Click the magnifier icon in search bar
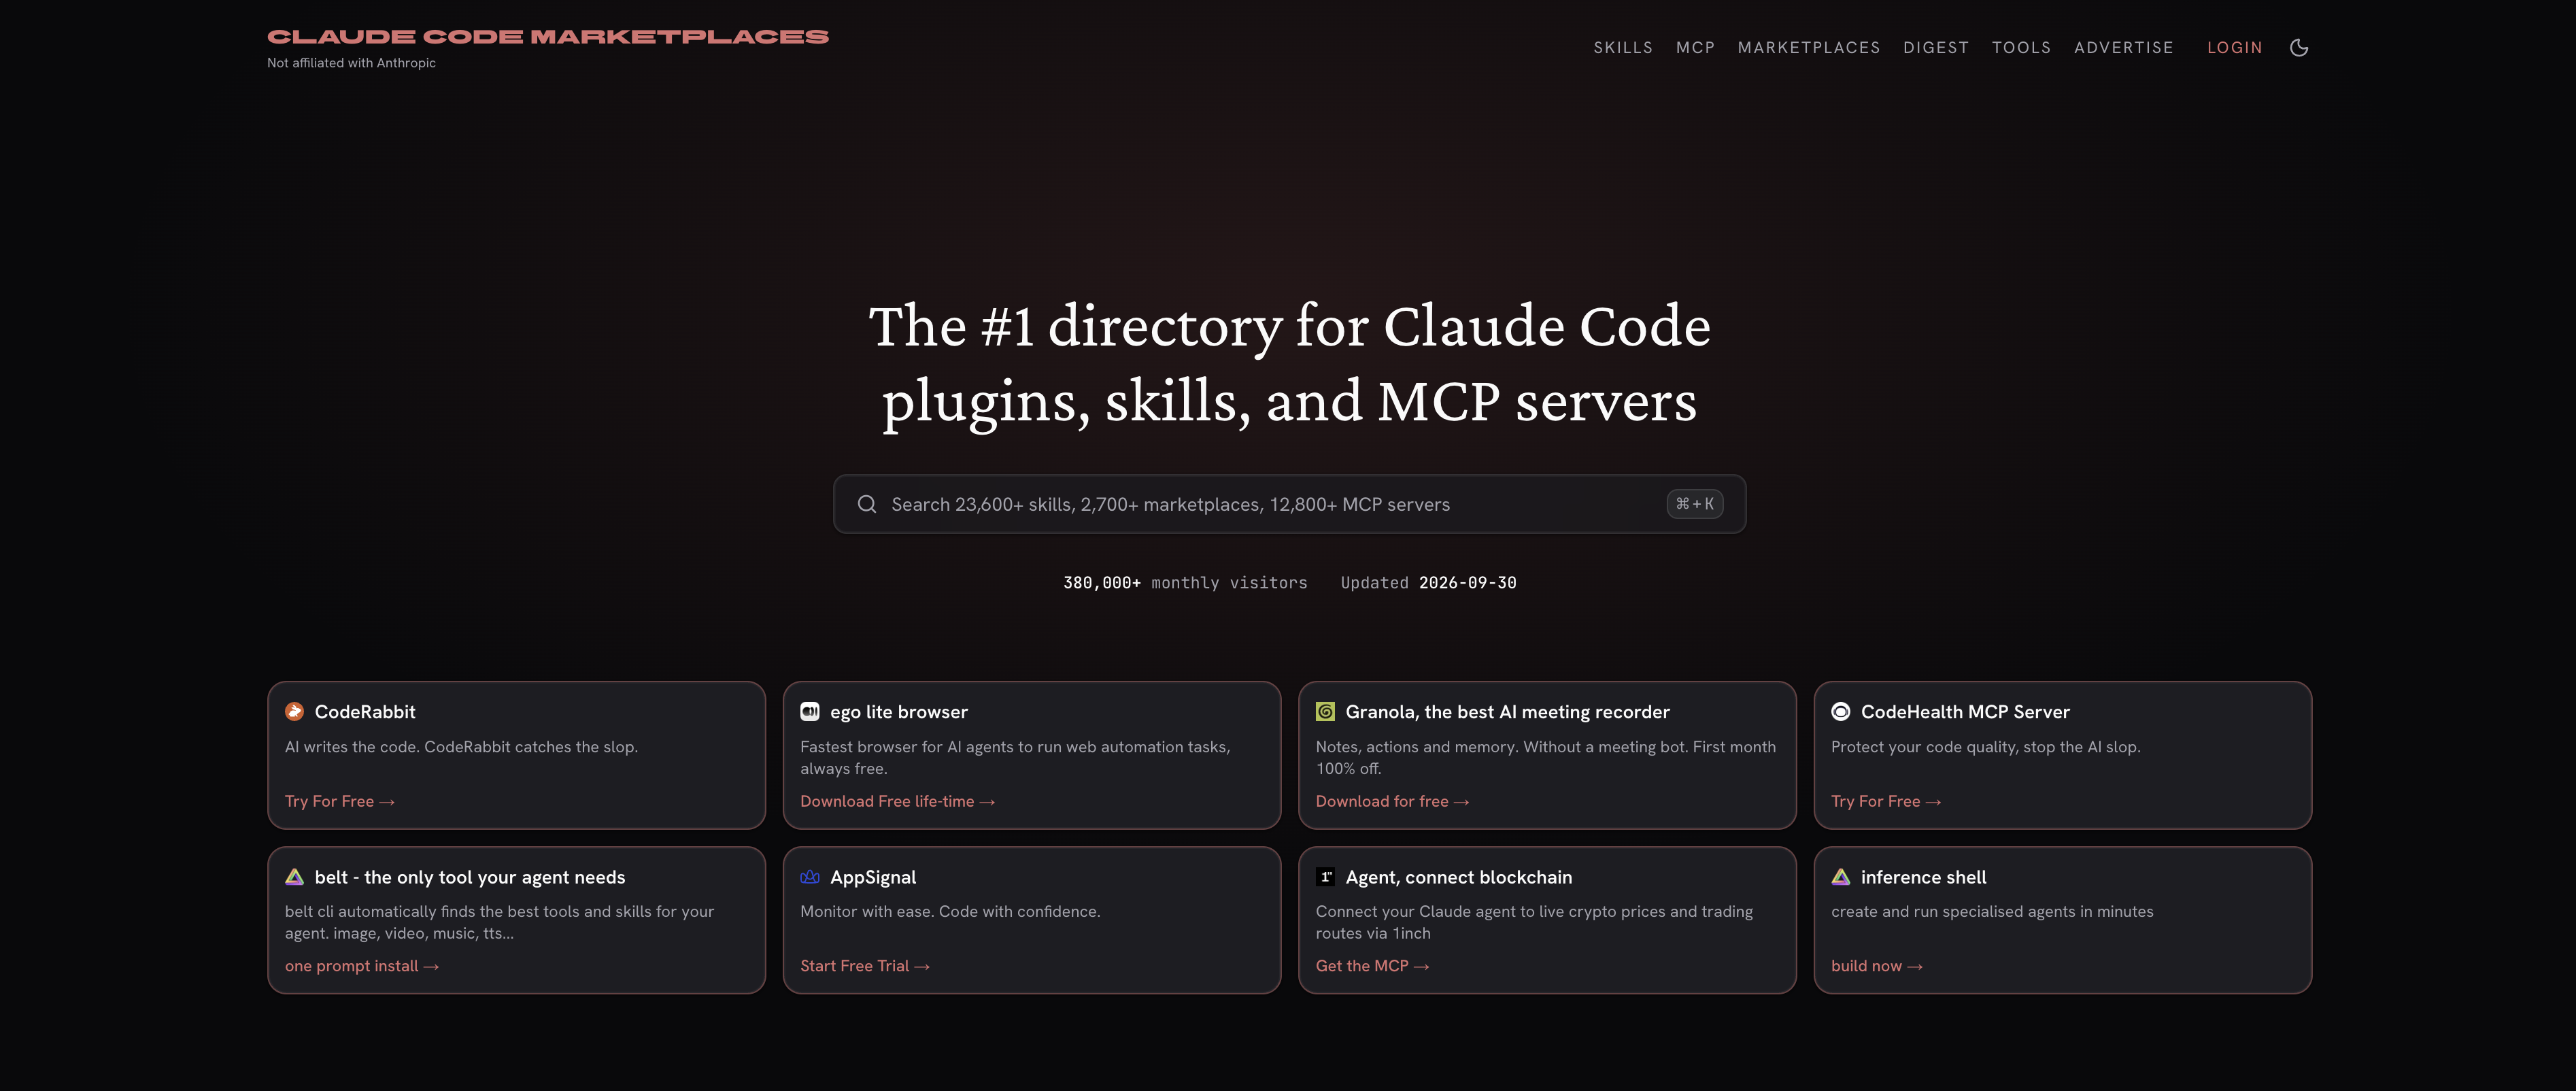The height and width of the screenshot is (1091, 2576). pos(867,504)
